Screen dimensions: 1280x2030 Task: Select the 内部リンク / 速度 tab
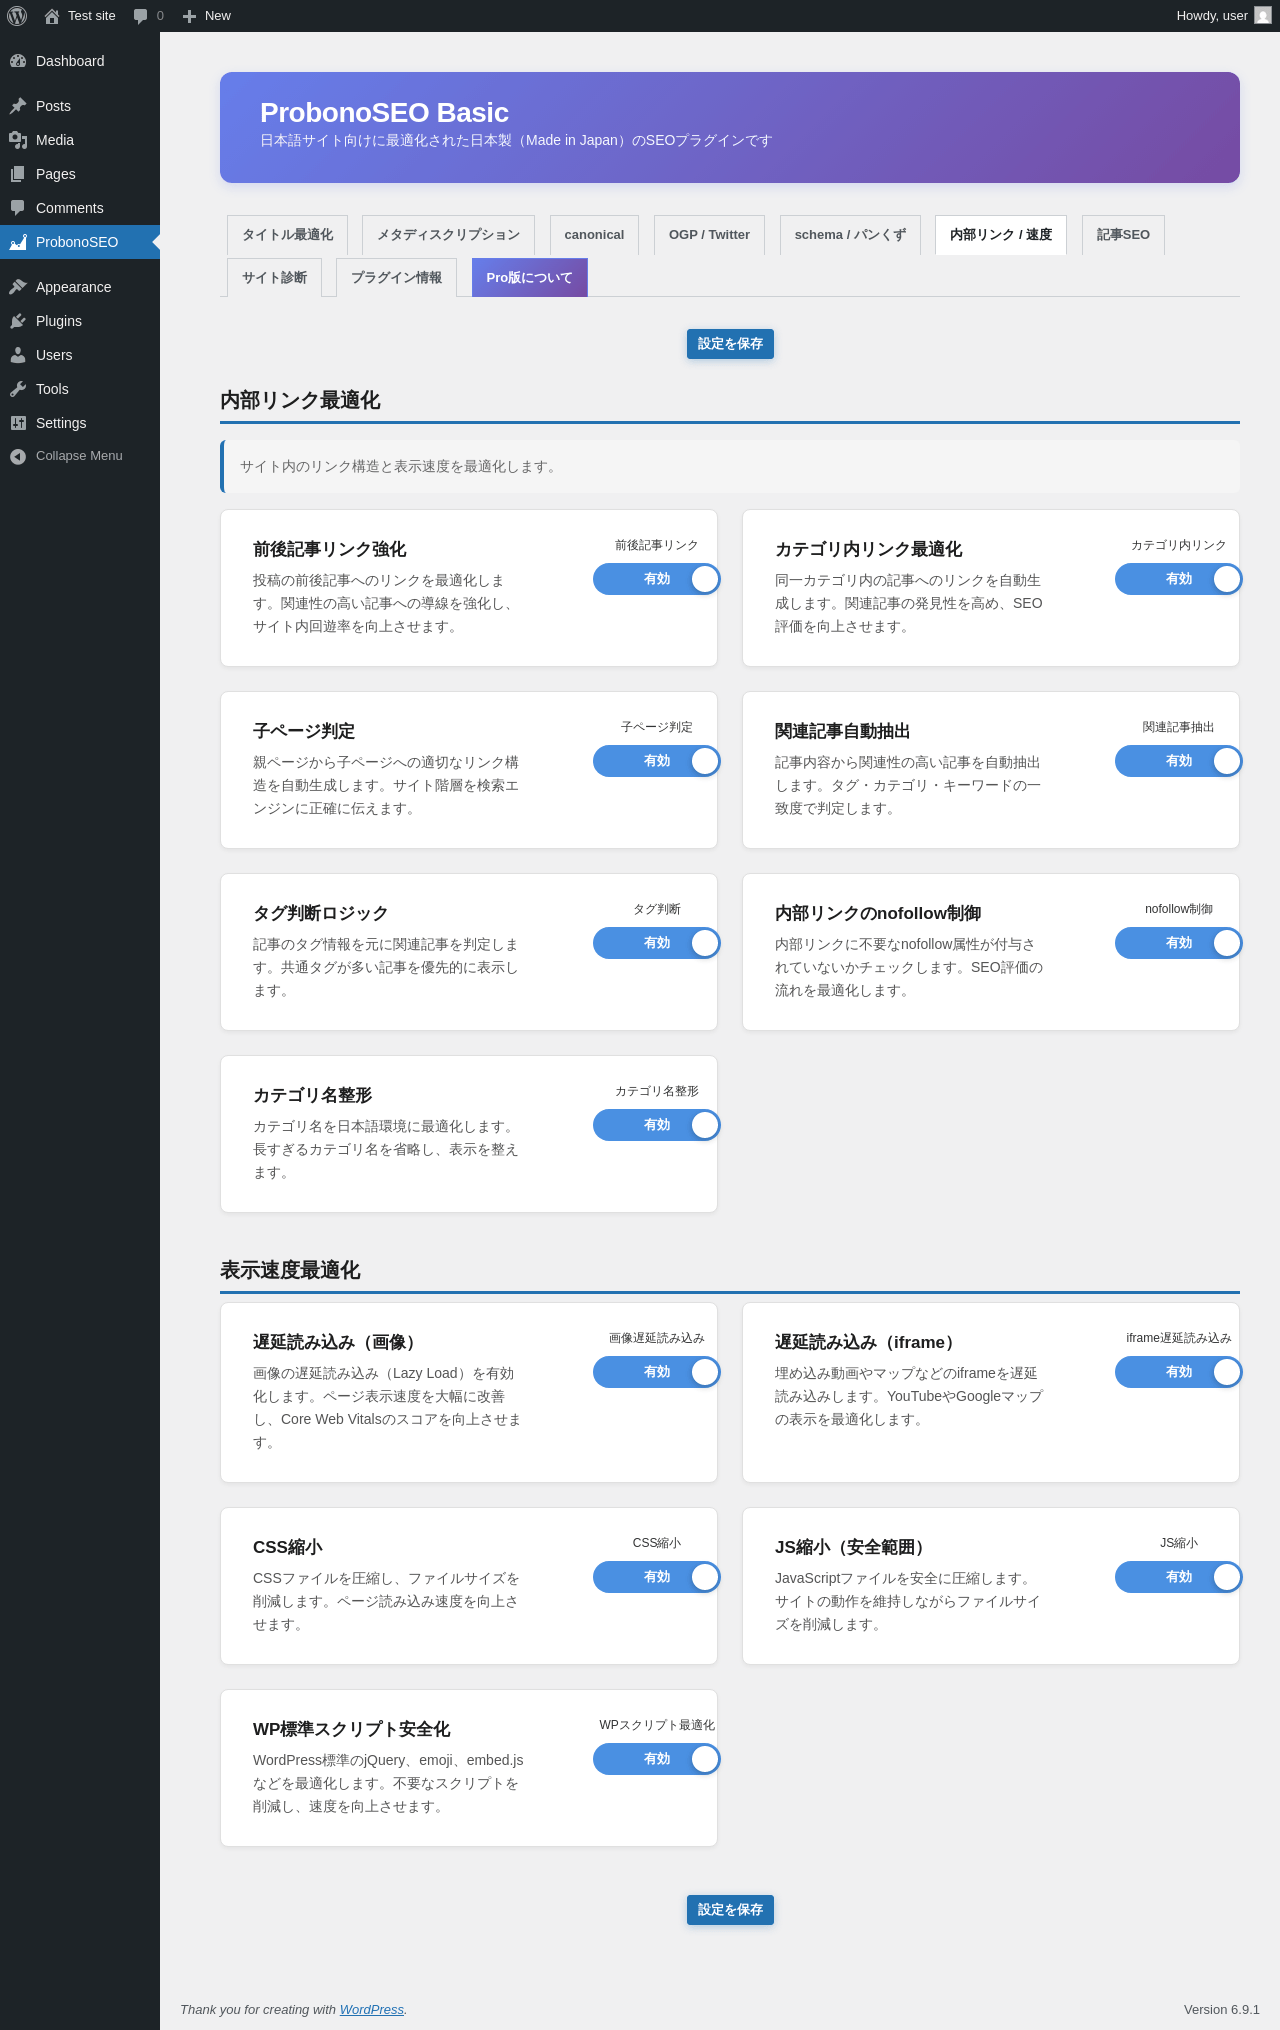pyautogui.click(x=1001, y=235)
